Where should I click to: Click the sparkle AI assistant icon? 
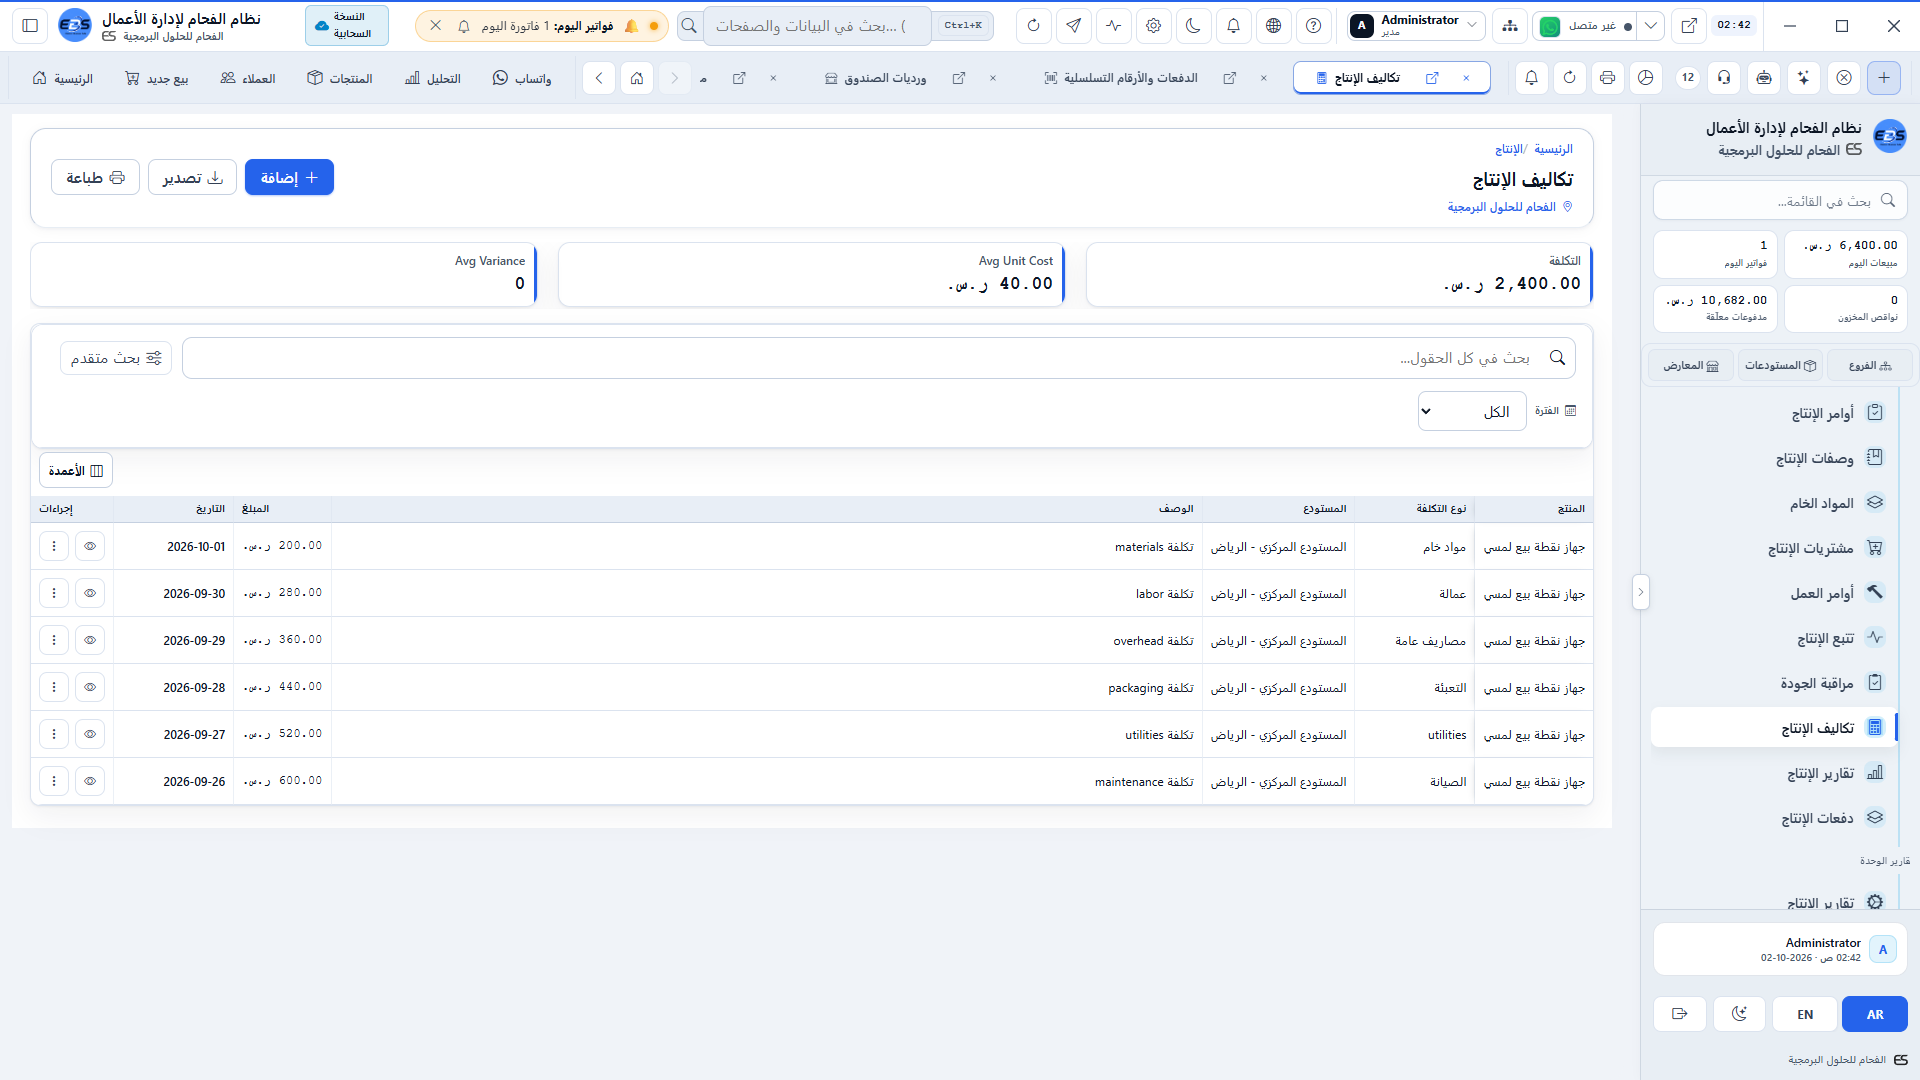pos(1803,78)
